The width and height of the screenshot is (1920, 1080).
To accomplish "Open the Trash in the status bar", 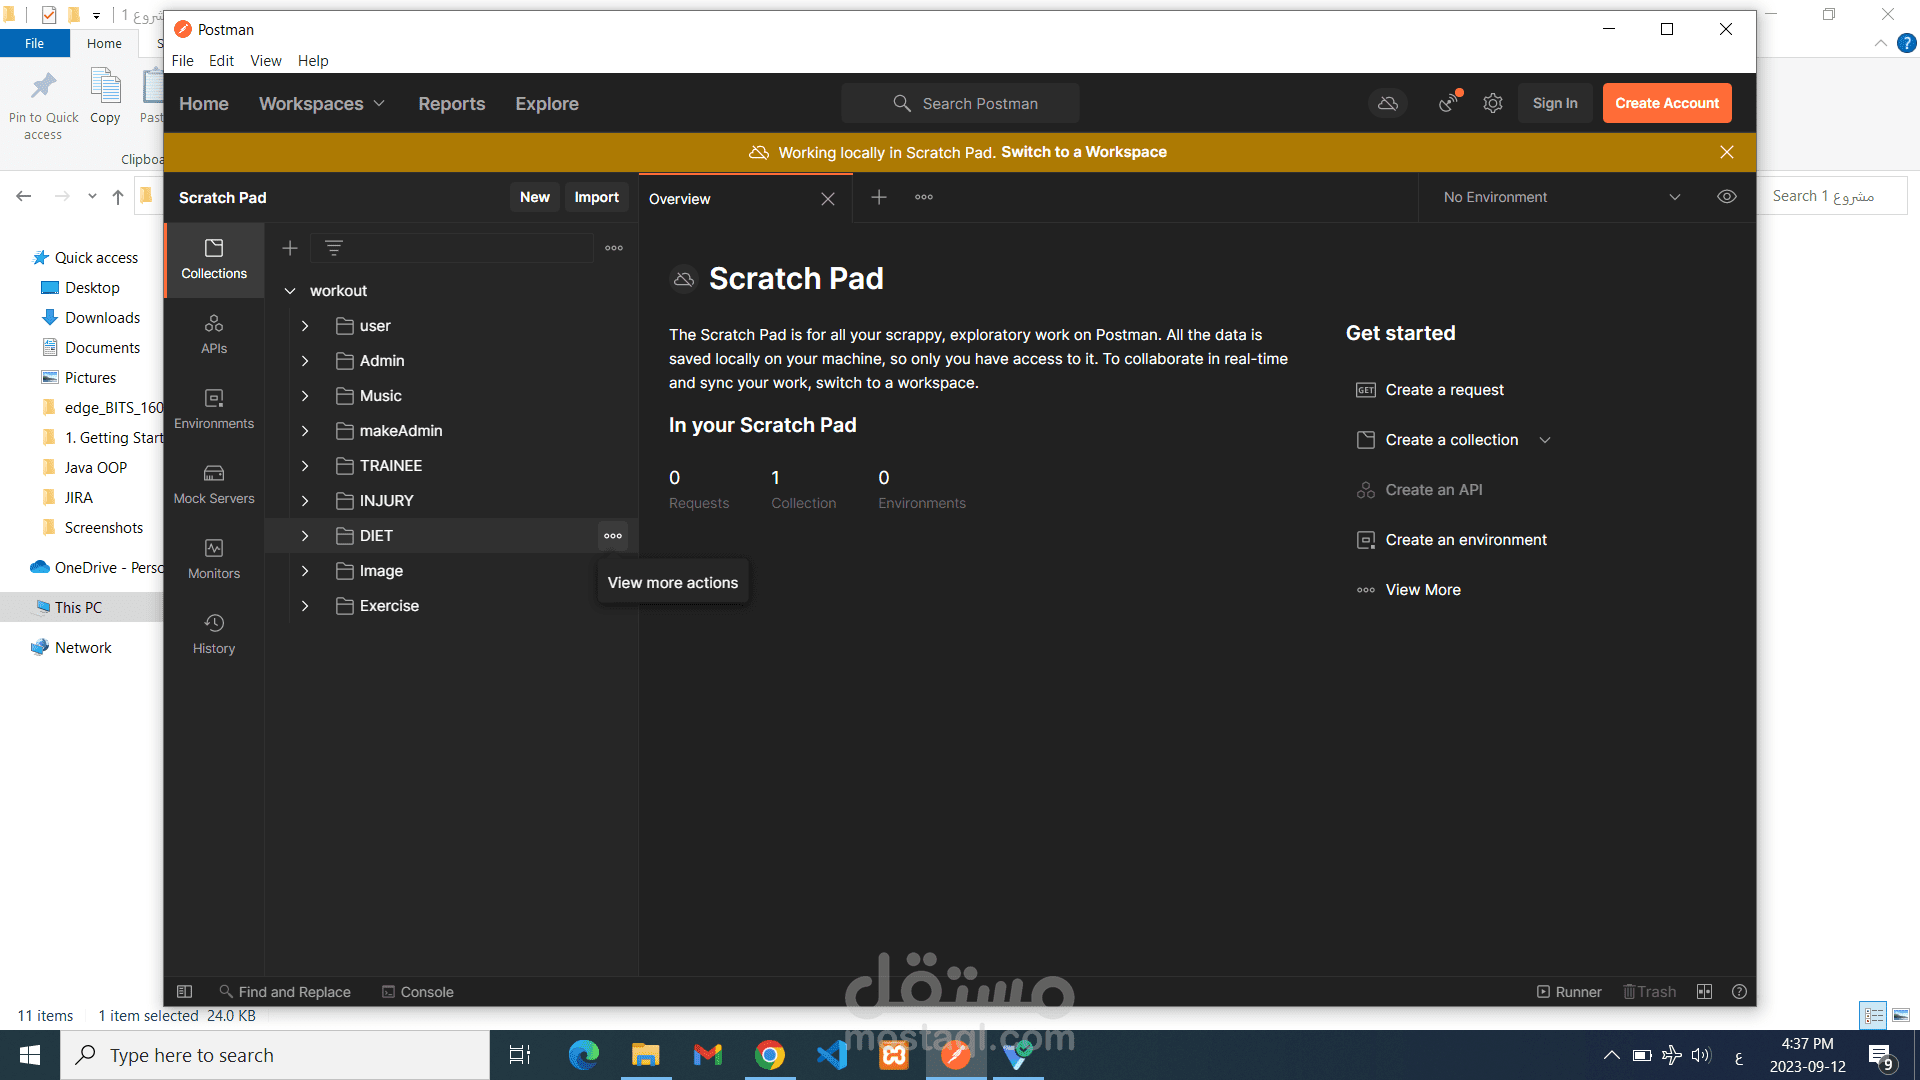I will tap(1650, 992).
